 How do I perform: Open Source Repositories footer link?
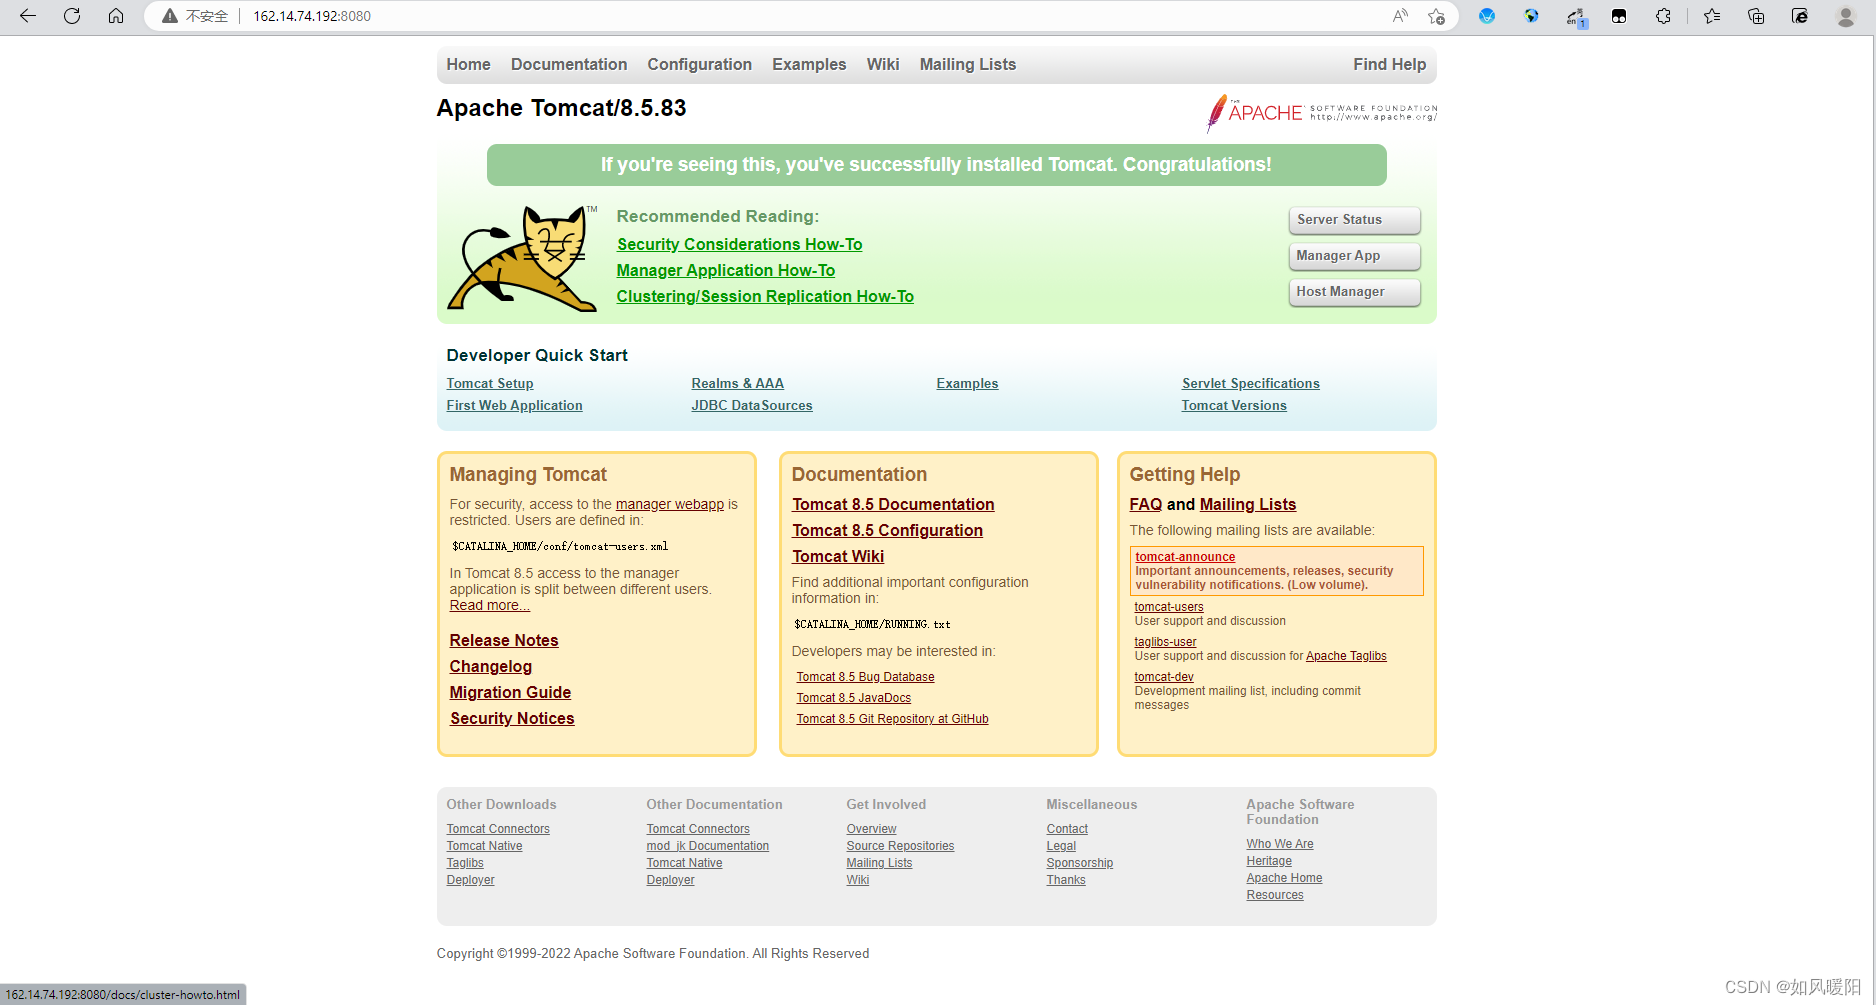pyautogui.click(x=900, y=846)
